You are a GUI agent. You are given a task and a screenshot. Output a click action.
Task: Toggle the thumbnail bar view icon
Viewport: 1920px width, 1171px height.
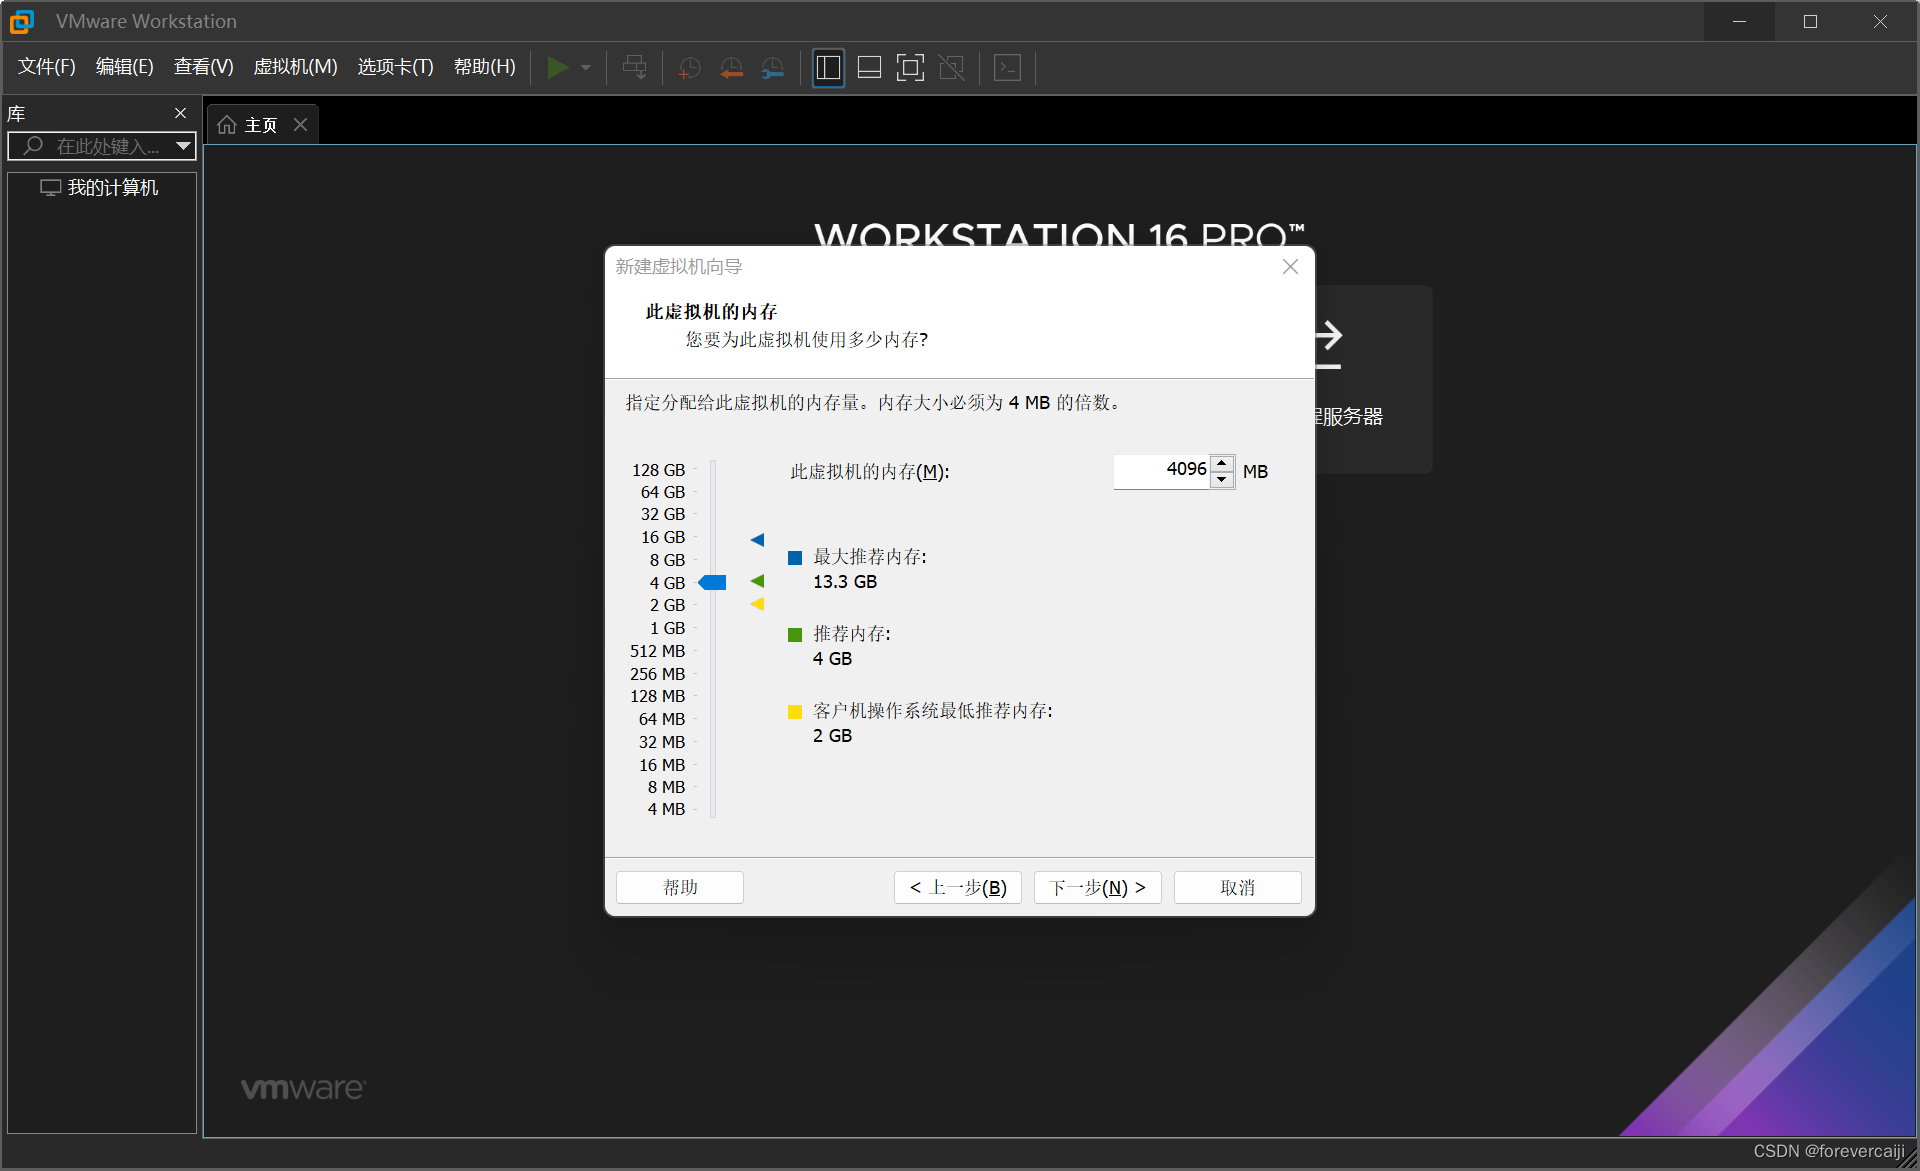tap(869, 67)
